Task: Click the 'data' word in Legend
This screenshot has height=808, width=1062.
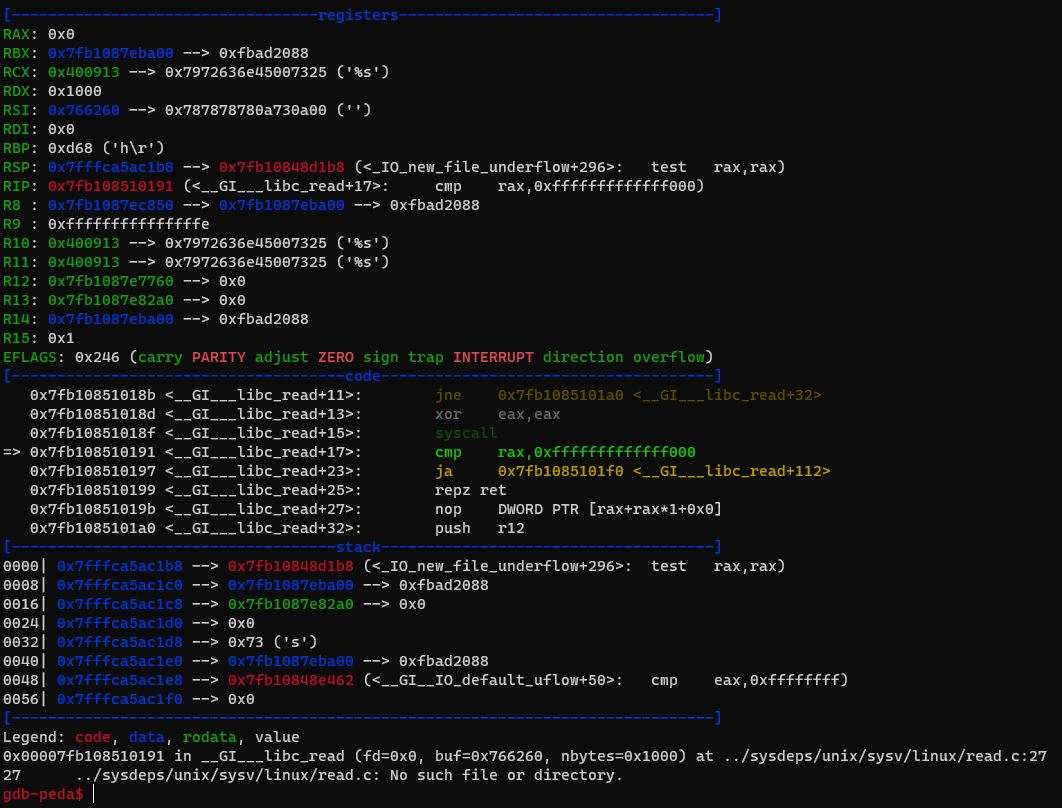Action: pyautogui.click(x=146, y=737)
